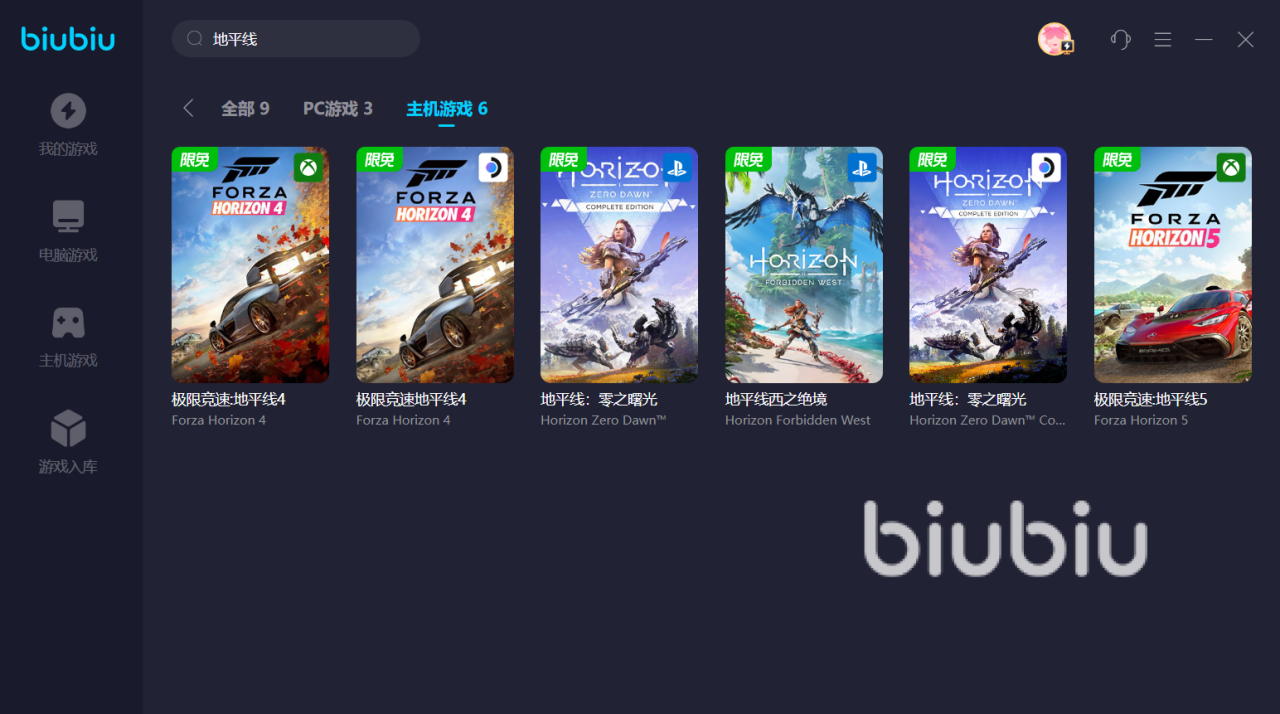Viewport: 1280px width, 714px height.
Task: Click the biubiu logo in the sidebar
Action: click(68, 38)
